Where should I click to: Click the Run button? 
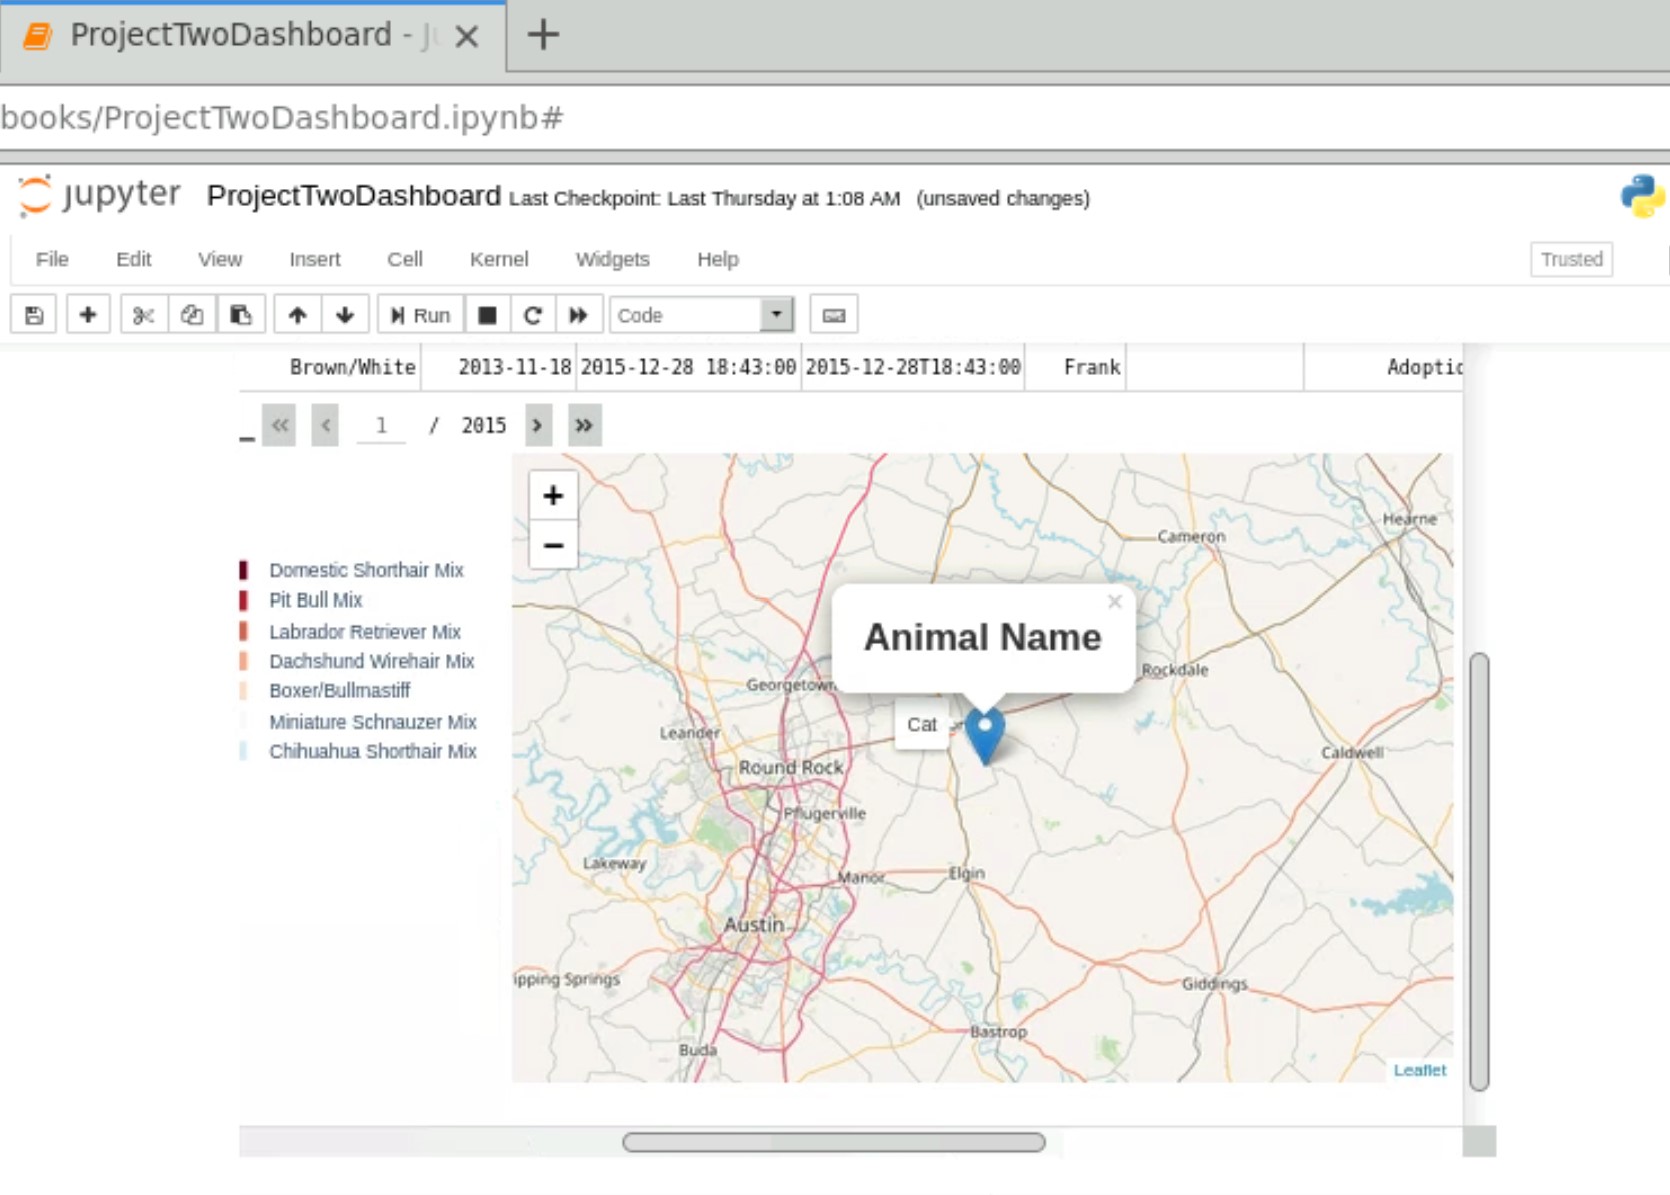tap(421, 315)
